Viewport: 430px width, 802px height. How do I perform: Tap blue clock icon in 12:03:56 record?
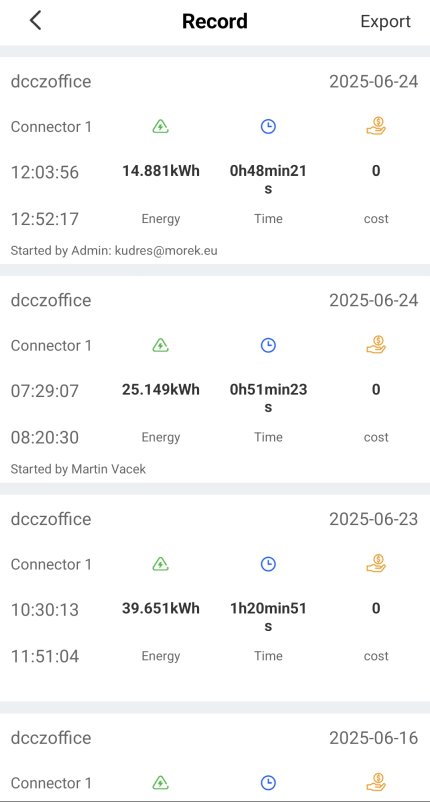(x=268, y=126)
